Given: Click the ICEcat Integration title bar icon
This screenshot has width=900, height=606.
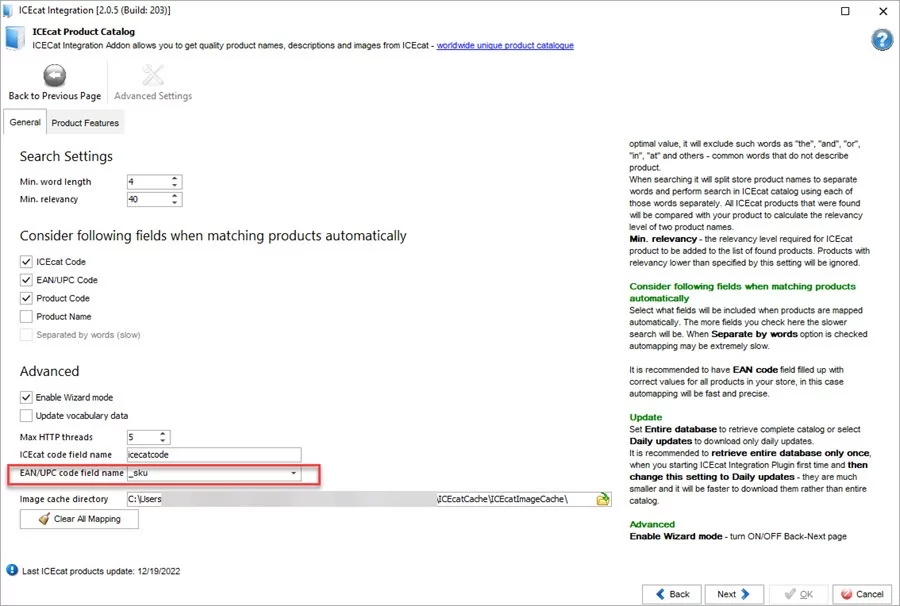Looking at the screenshot, I should pyautogui.click(x=10, y=11).
